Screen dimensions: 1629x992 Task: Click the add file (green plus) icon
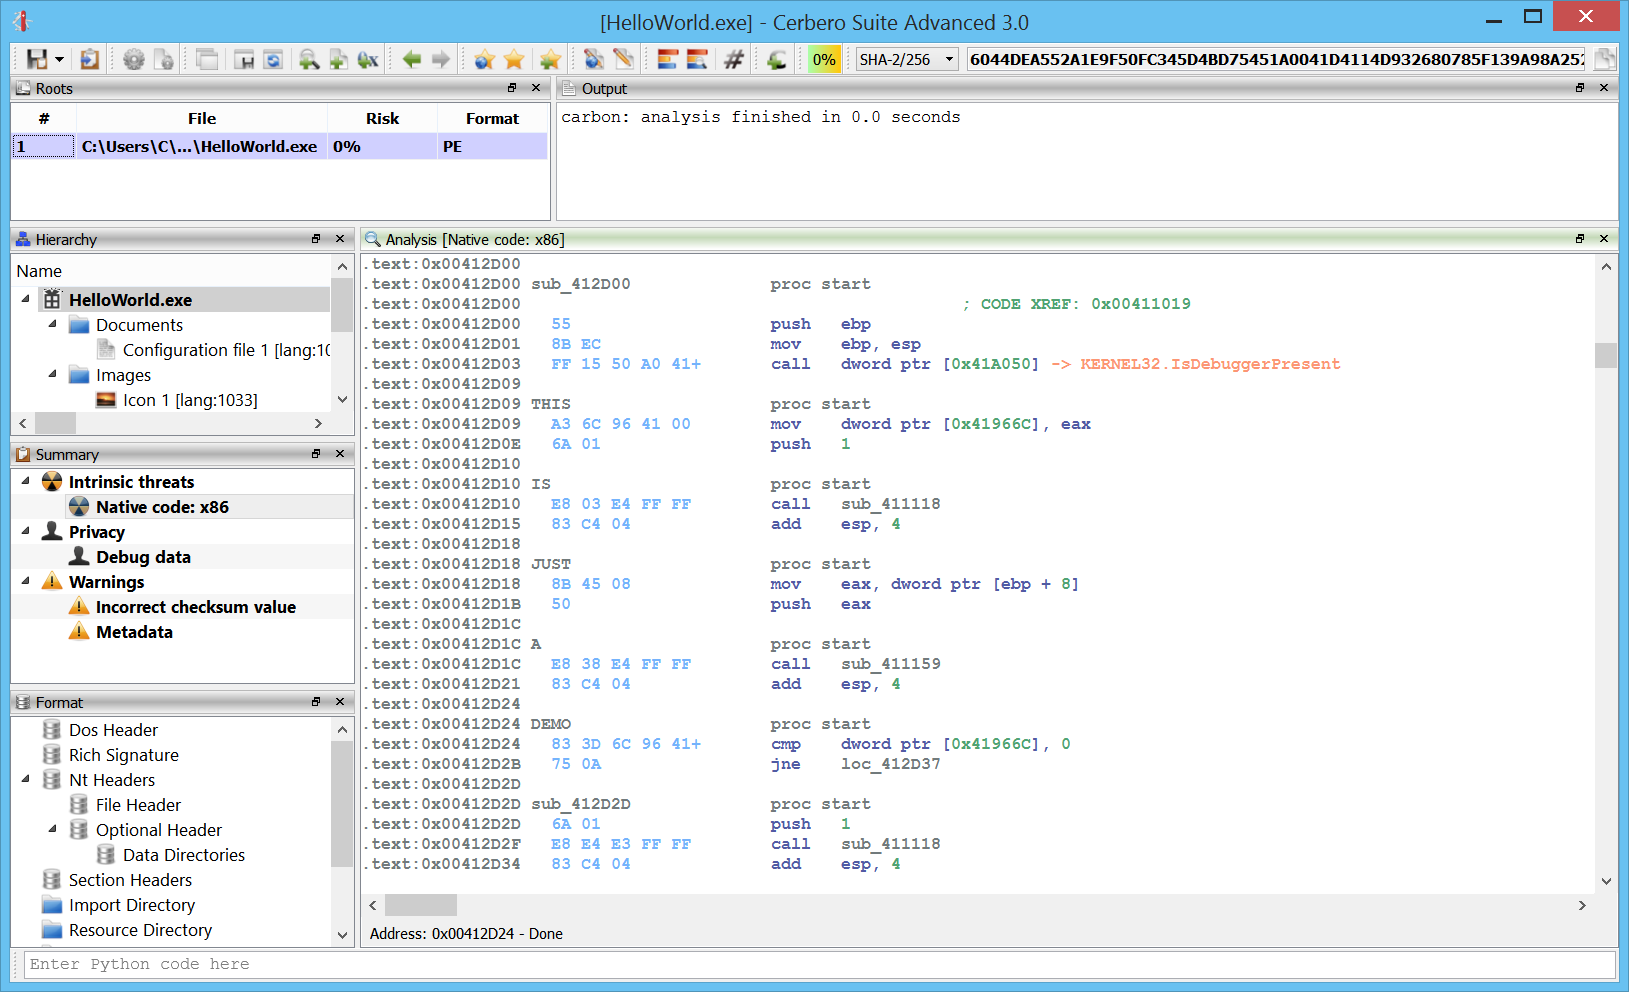pyautogui.click(x=338, y=59)
